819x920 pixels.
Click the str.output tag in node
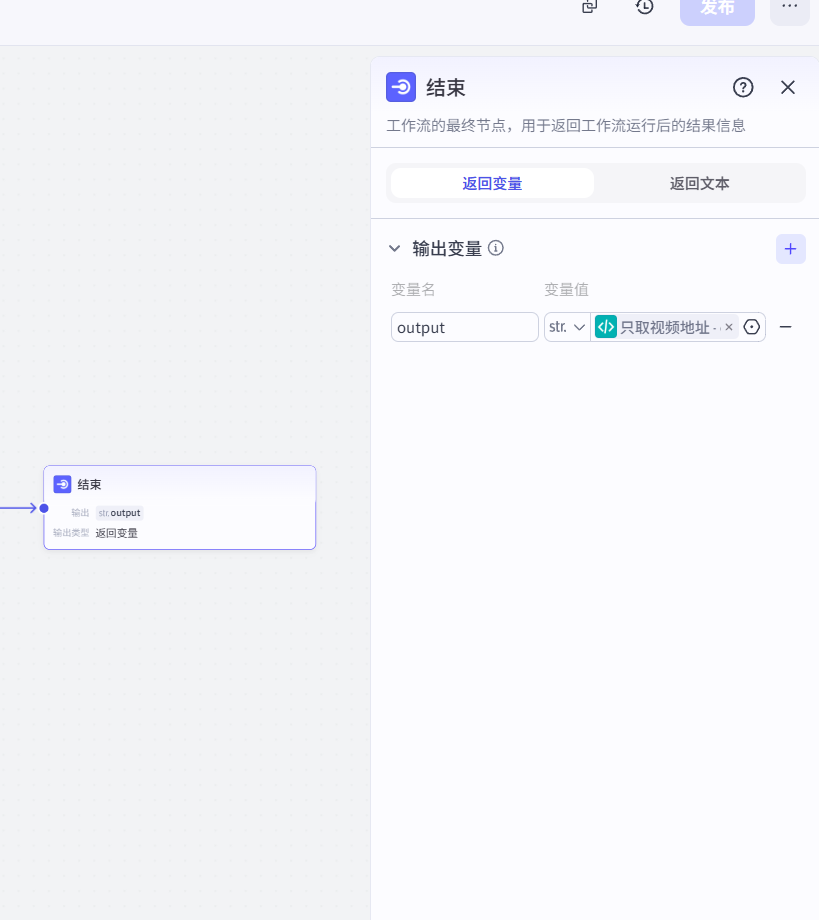120,513
